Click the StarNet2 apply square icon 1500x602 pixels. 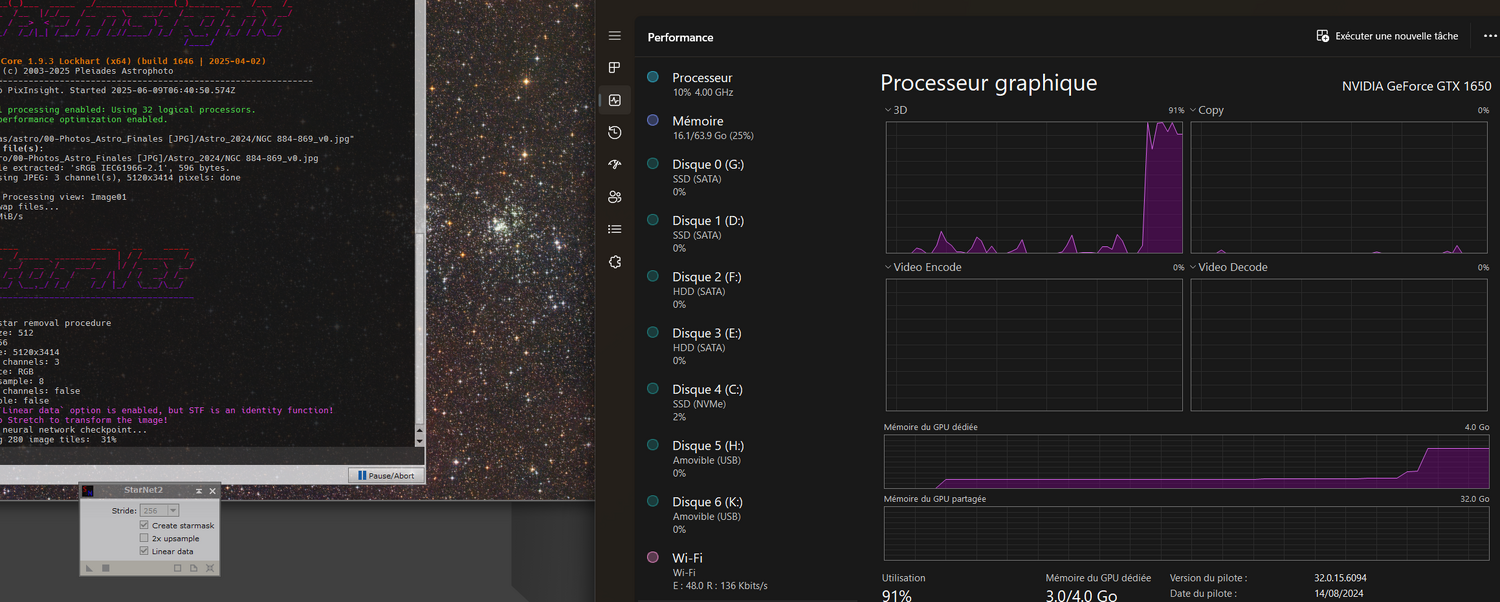105,568
